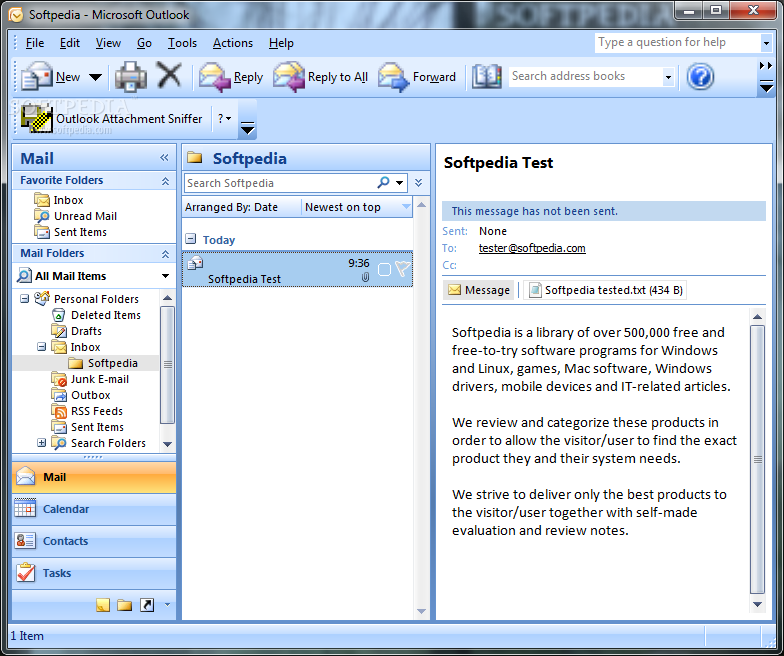The image size is (784, 656).
Task: Click the Forward button
Action: tap(417, 77)
